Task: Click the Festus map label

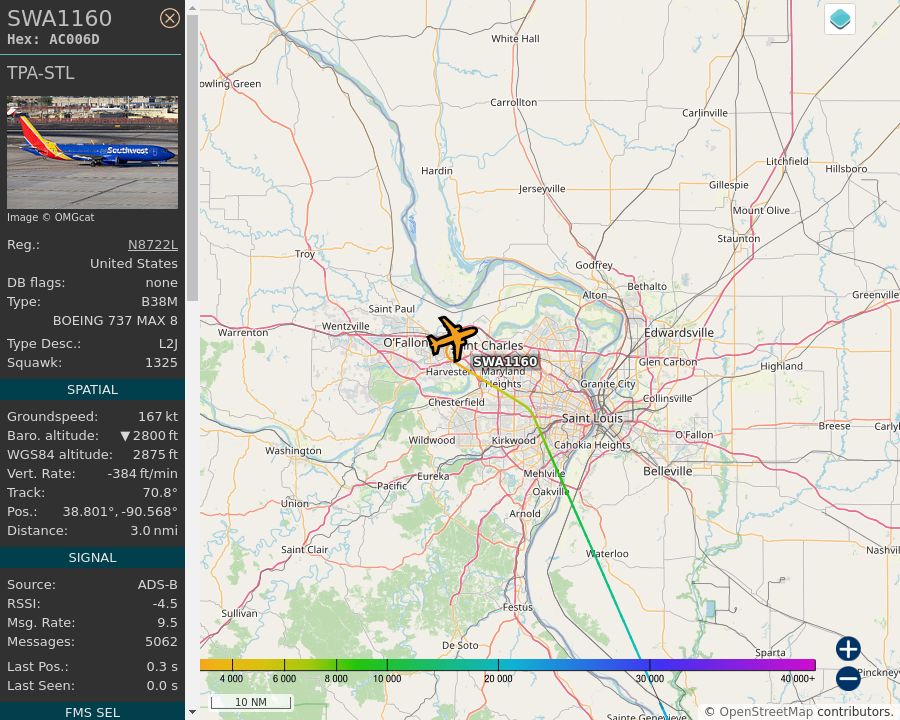Action: (x=518, y=607)
